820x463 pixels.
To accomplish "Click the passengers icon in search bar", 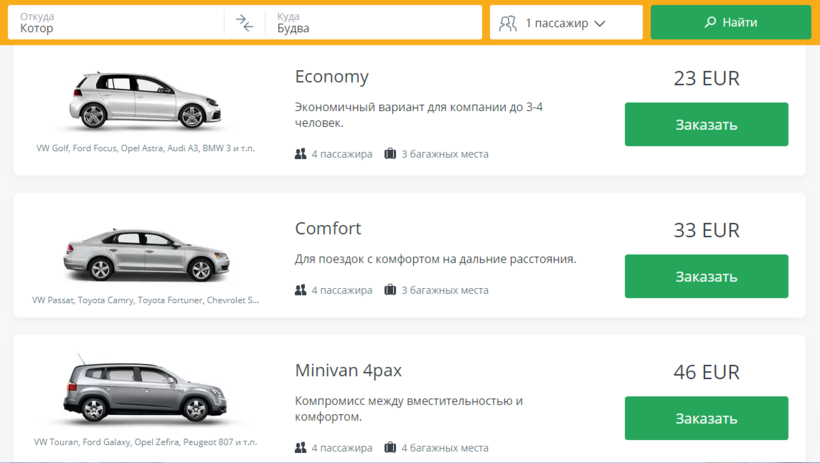I will coord(508,23).
